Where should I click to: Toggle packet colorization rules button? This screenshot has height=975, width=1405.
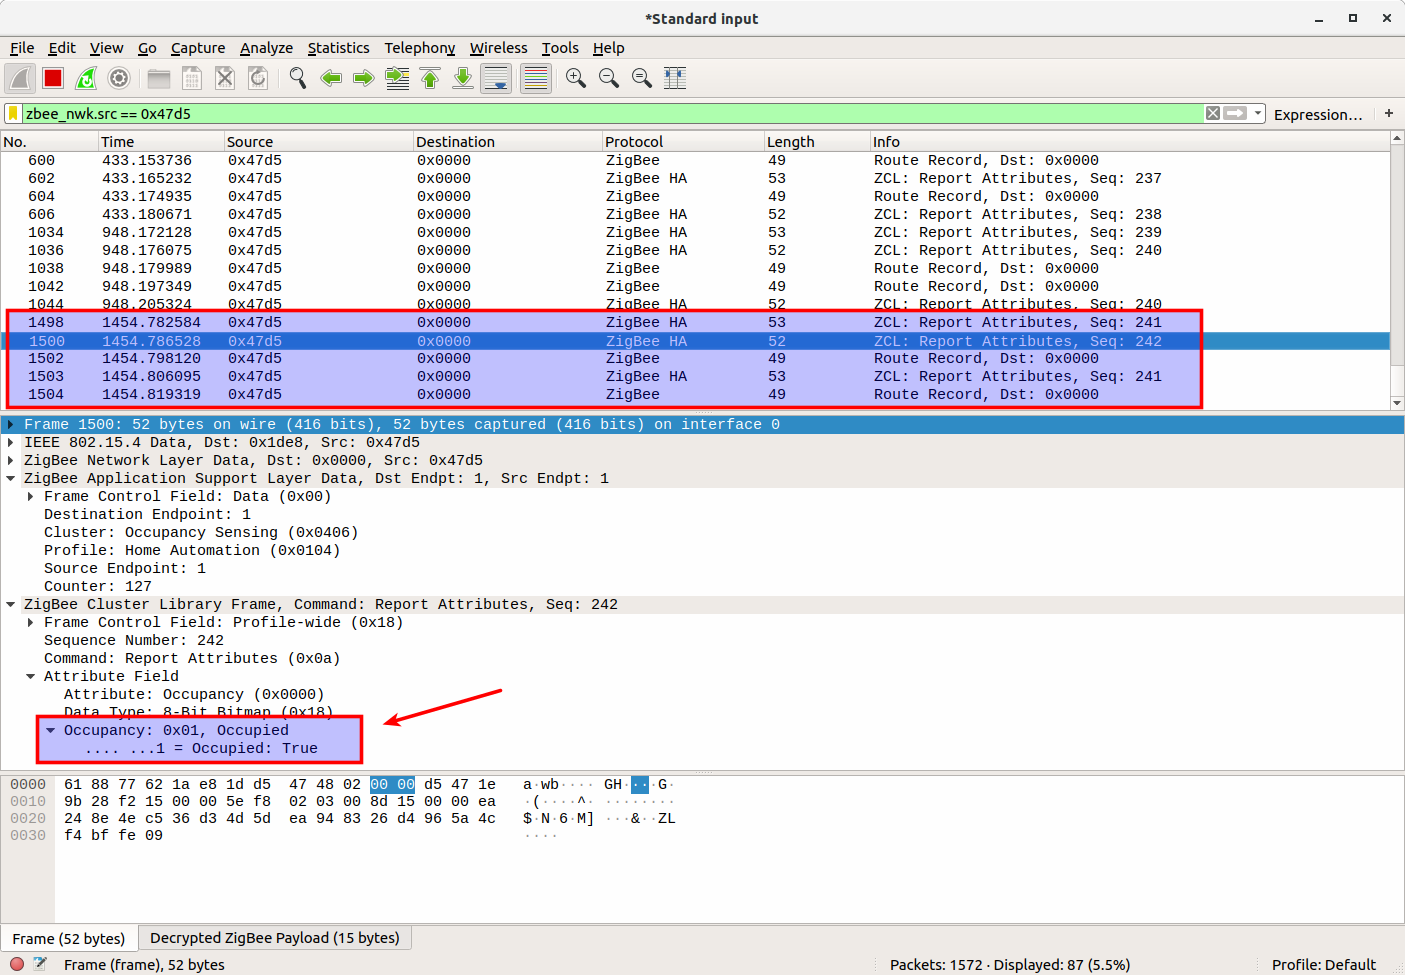tap(536, 78)
